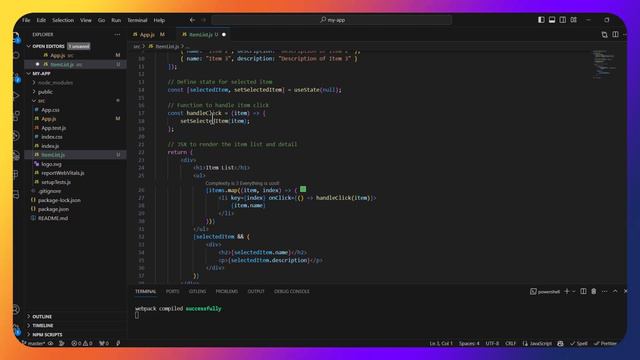Toggle the bottom panel layout icon
Image resolution: width=640 pixels, height=360 pixels.
point(552,20)
